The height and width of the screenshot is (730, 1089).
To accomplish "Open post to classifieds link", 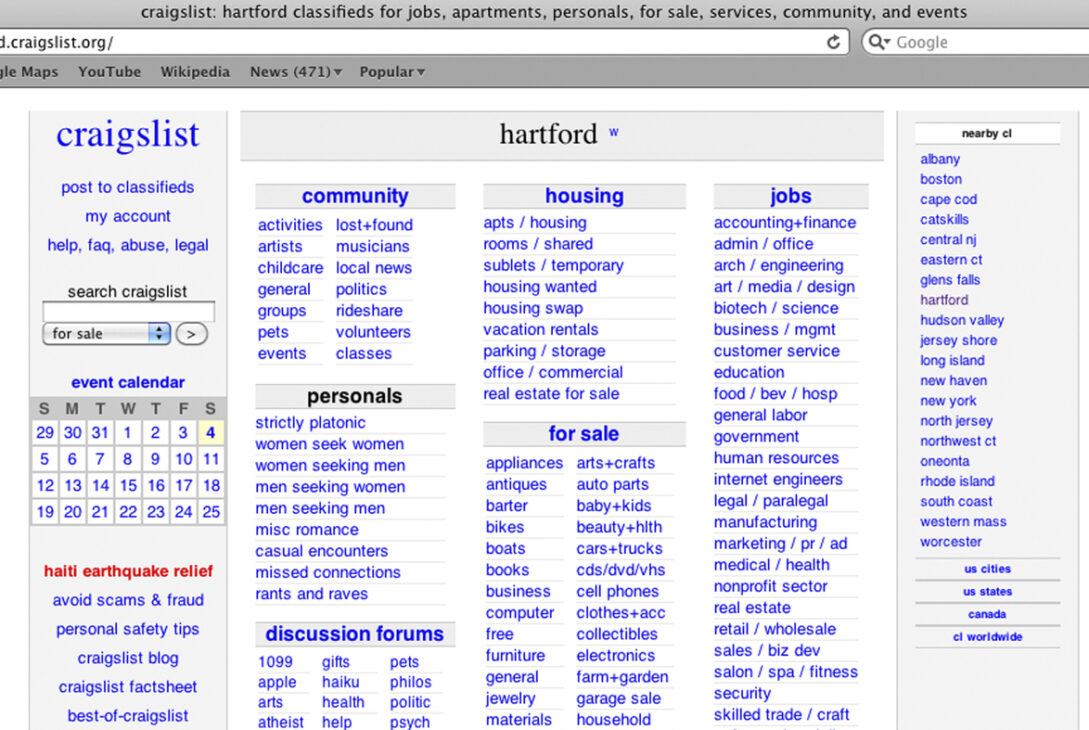I will (127, 187).
